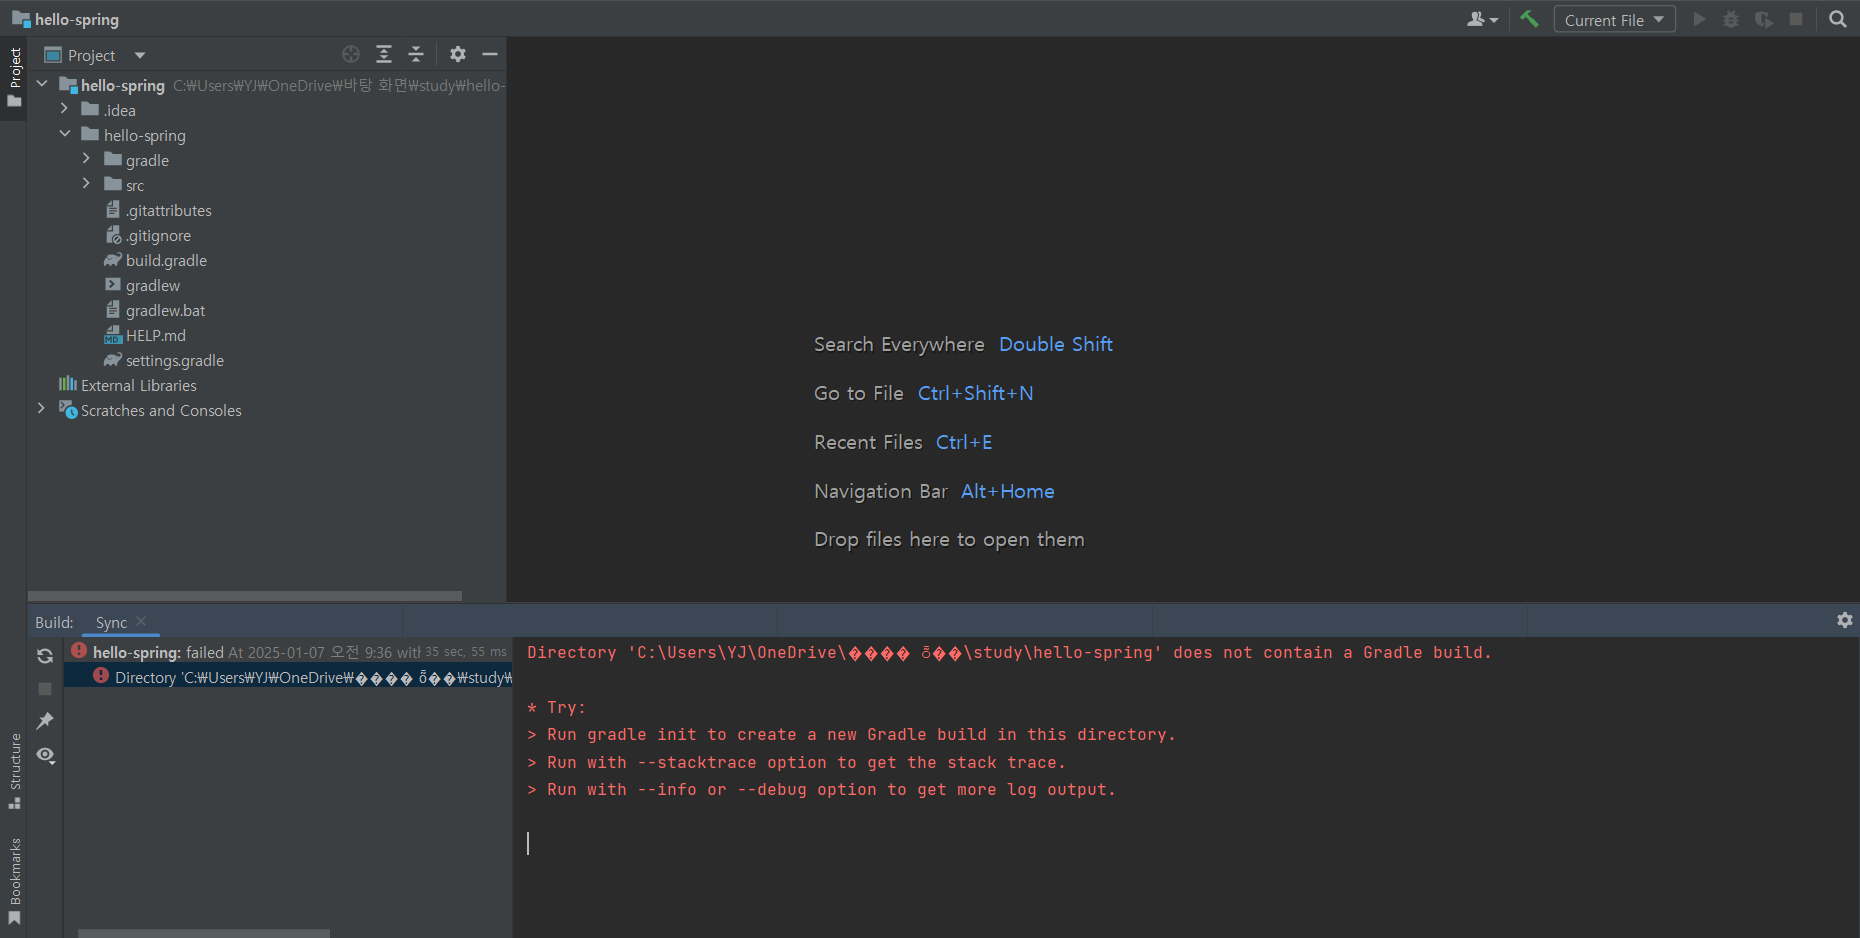Click the red error icon on Directory row
Screen dimensions: 1860x938
(101, 676)
